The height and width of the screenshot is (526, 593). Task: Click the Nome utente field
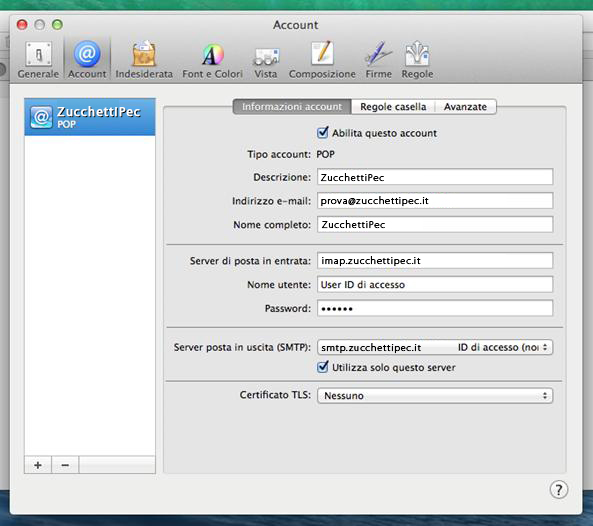[x=435, y=284]
